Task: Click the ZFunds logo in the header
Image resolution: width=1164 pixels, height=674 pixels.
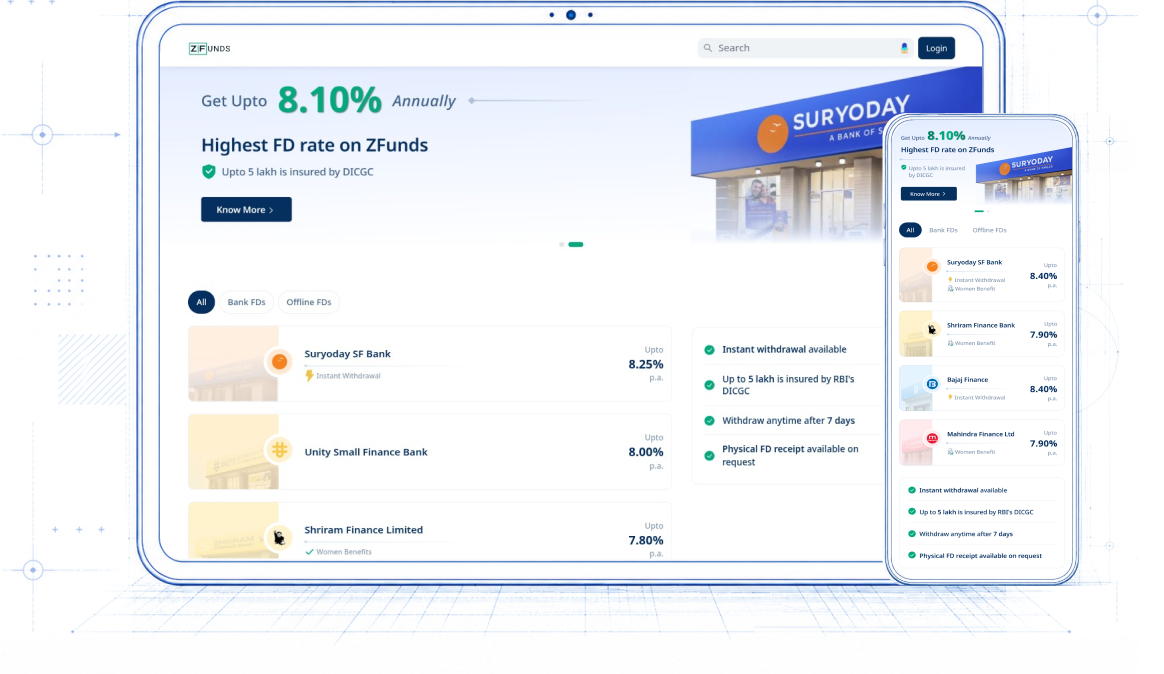Action: pos(209,48)
